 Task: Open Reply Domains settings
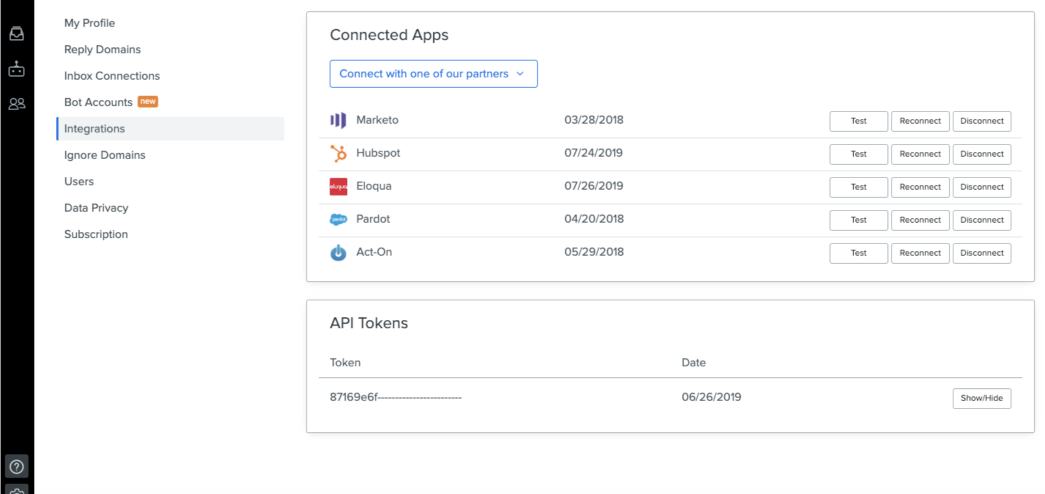(x=102, y=49)
